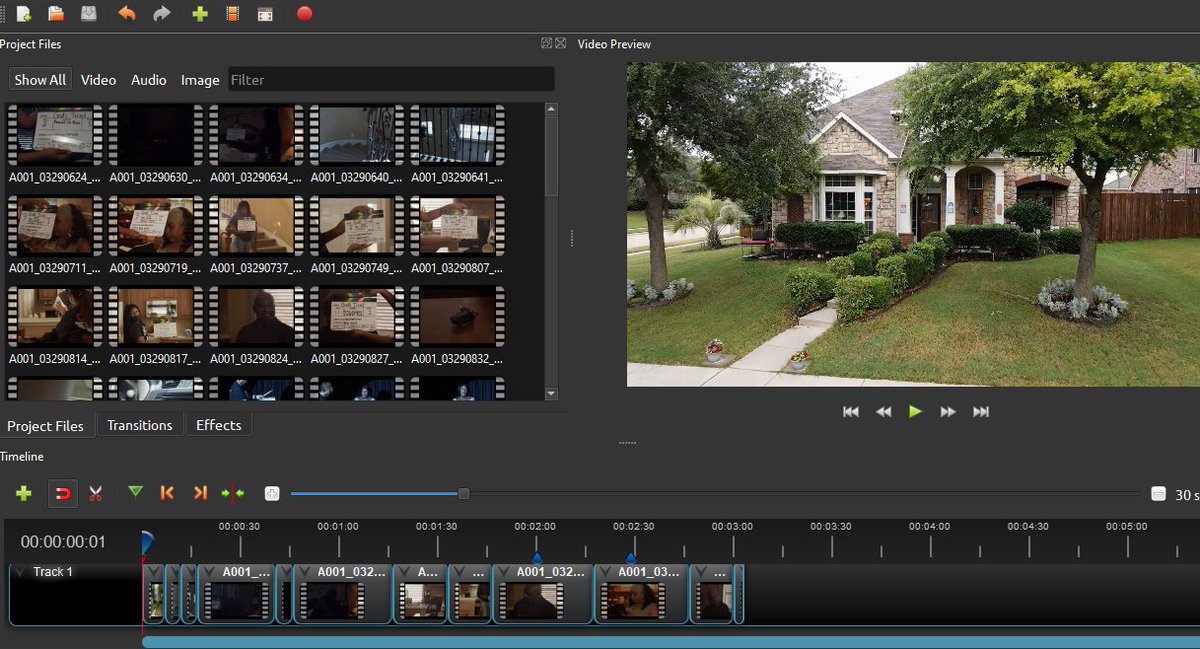Click the Filter text field

point(391,80)
